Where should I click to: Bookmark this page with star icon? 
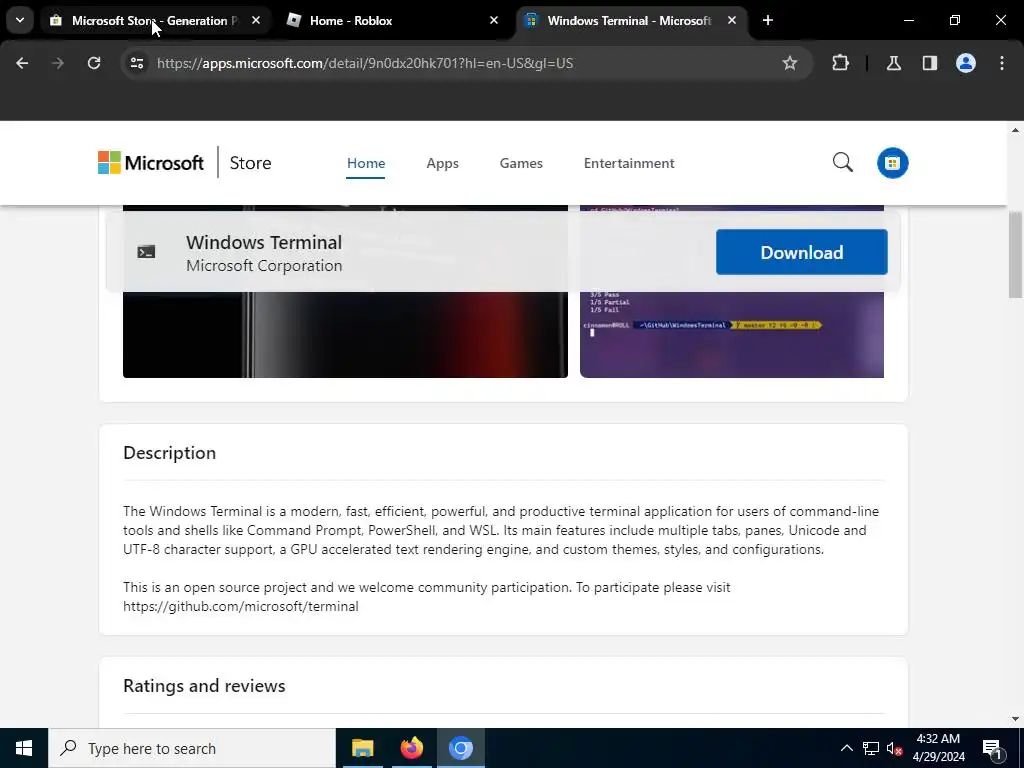[790, 63]
